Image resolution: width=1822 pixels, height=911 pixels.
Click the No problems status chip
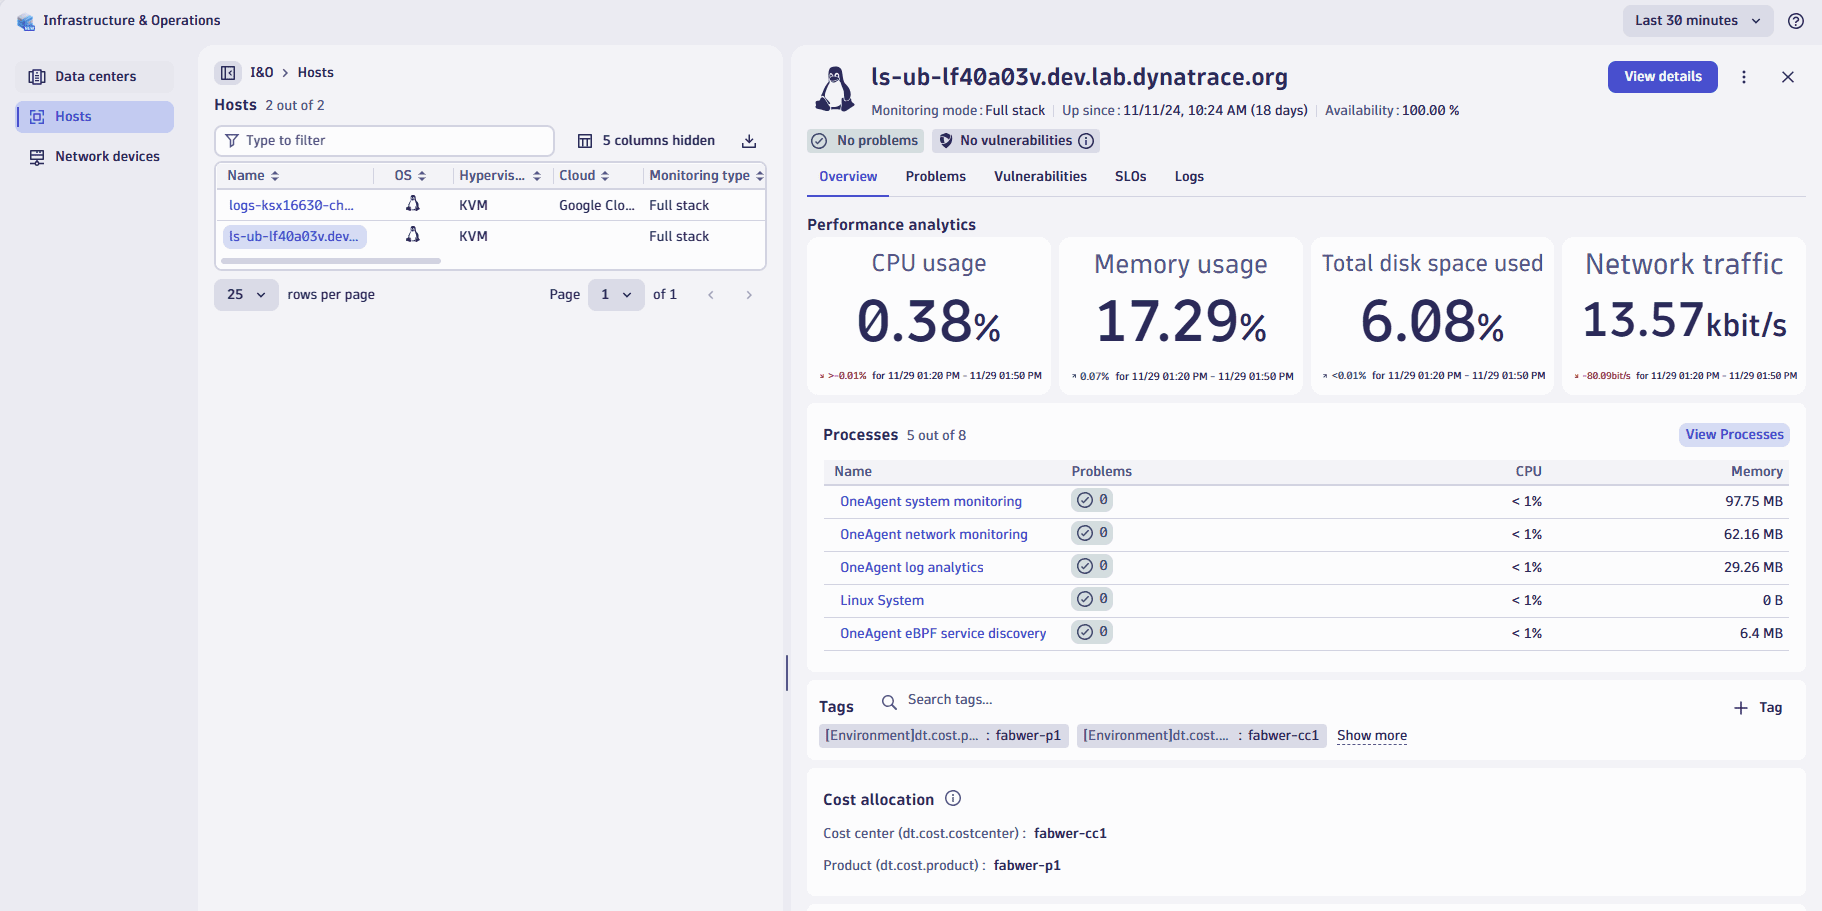point(865,141)
